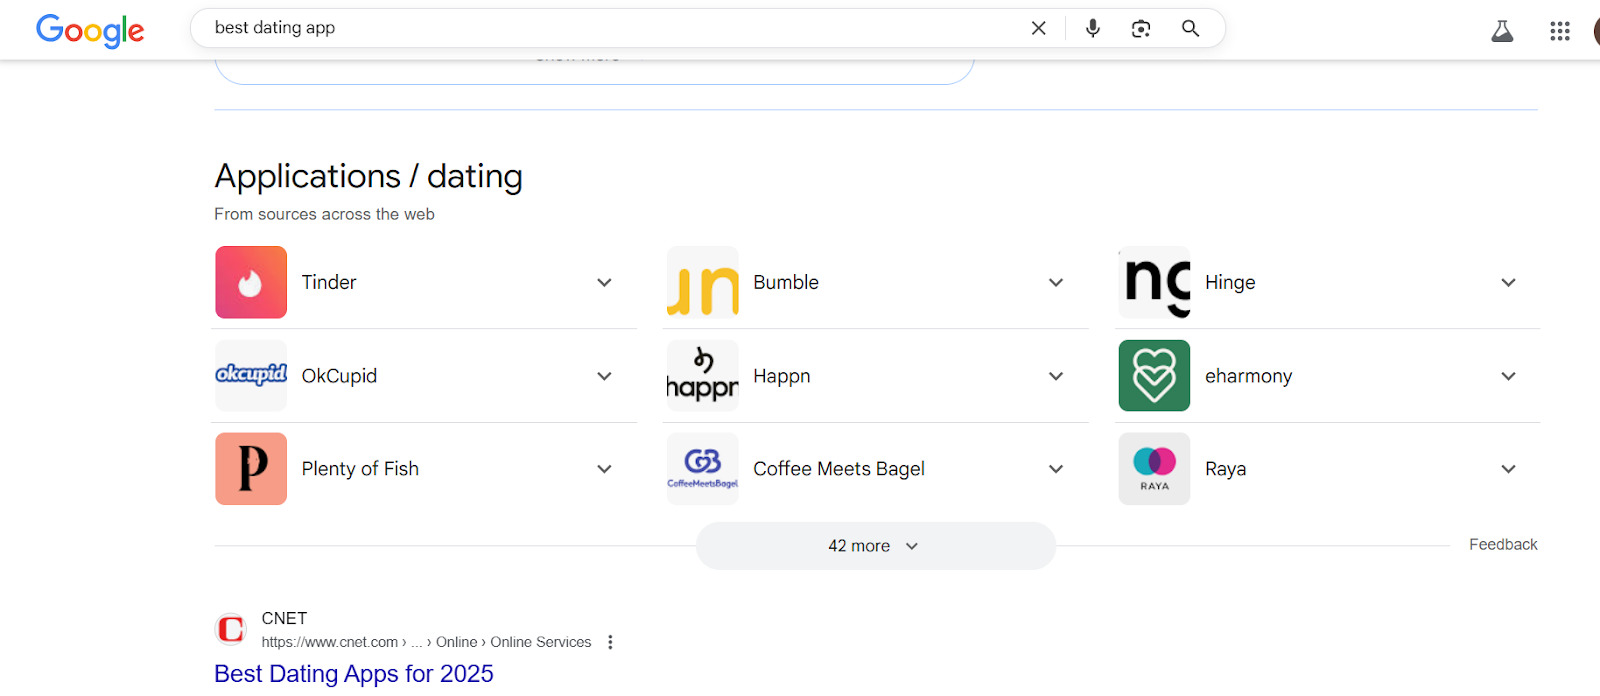Select the Coffee Meets Bagel label
The height and width of the screenshot is (696, 1600).
click(839, 469)
